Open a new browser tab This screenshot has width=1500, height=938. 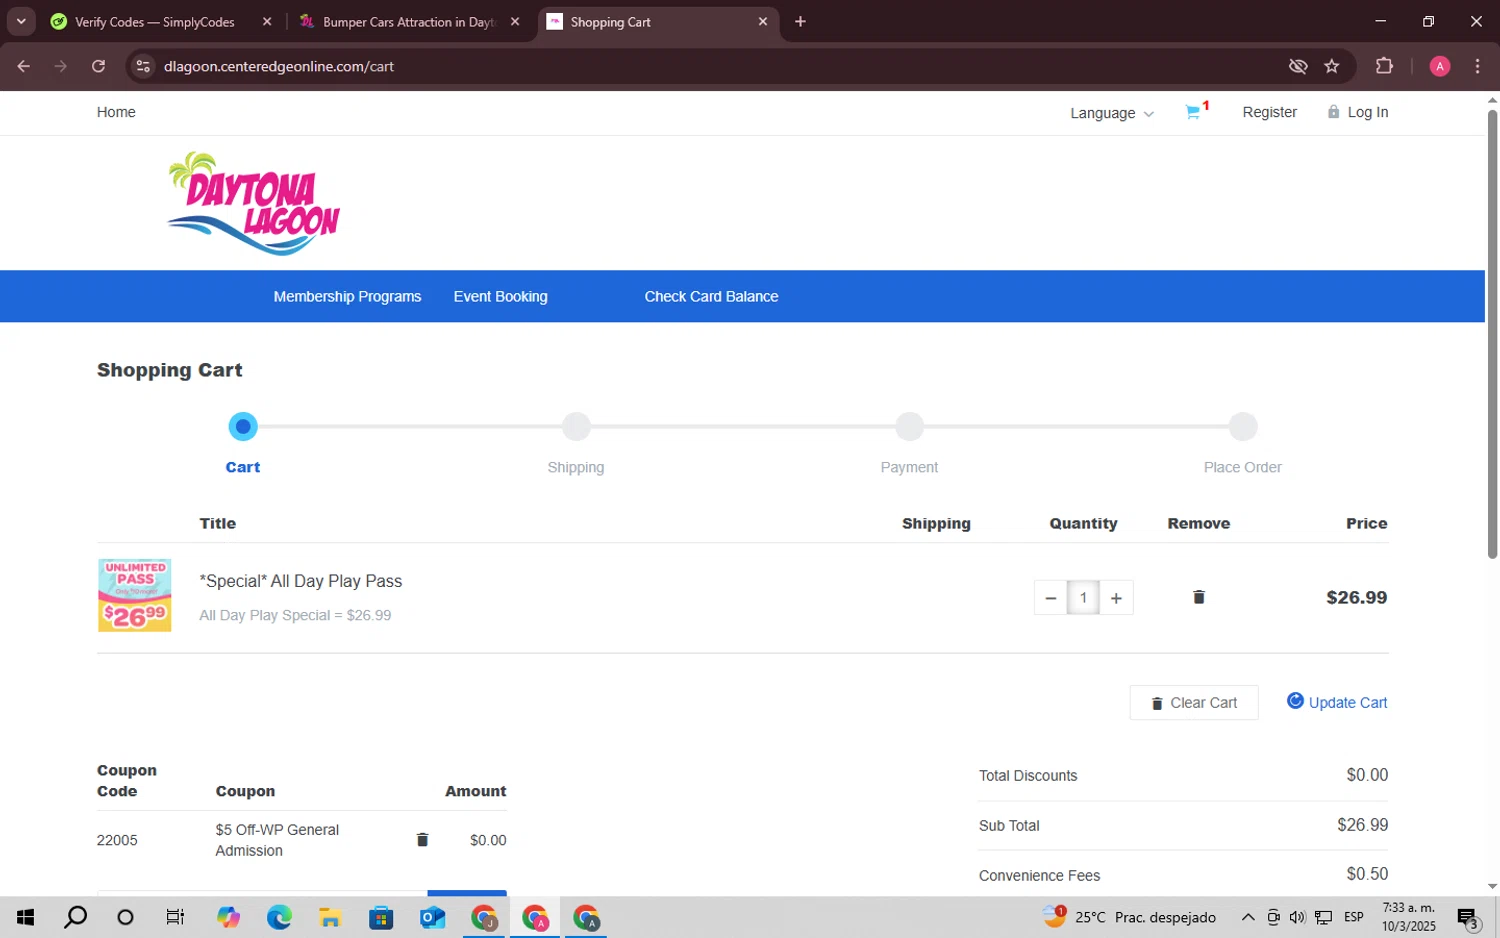[800, 22]
